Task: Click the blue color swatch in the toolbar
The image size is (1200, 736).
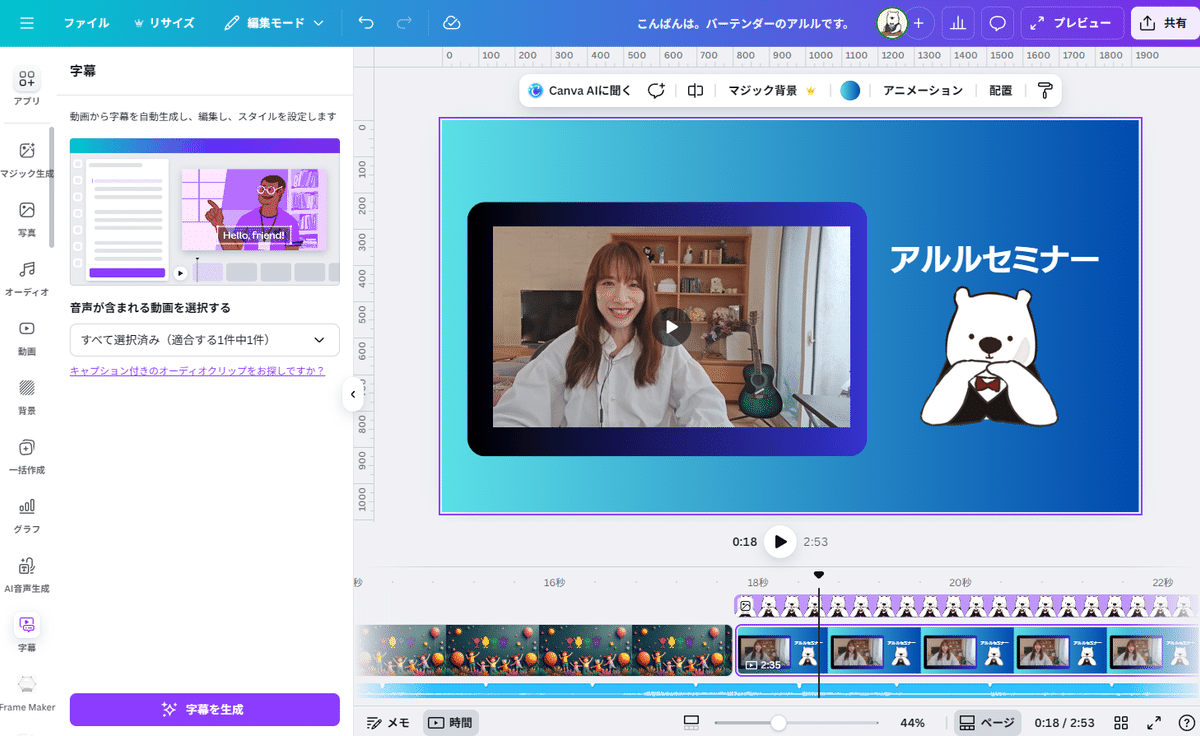Action: (850, 90)
